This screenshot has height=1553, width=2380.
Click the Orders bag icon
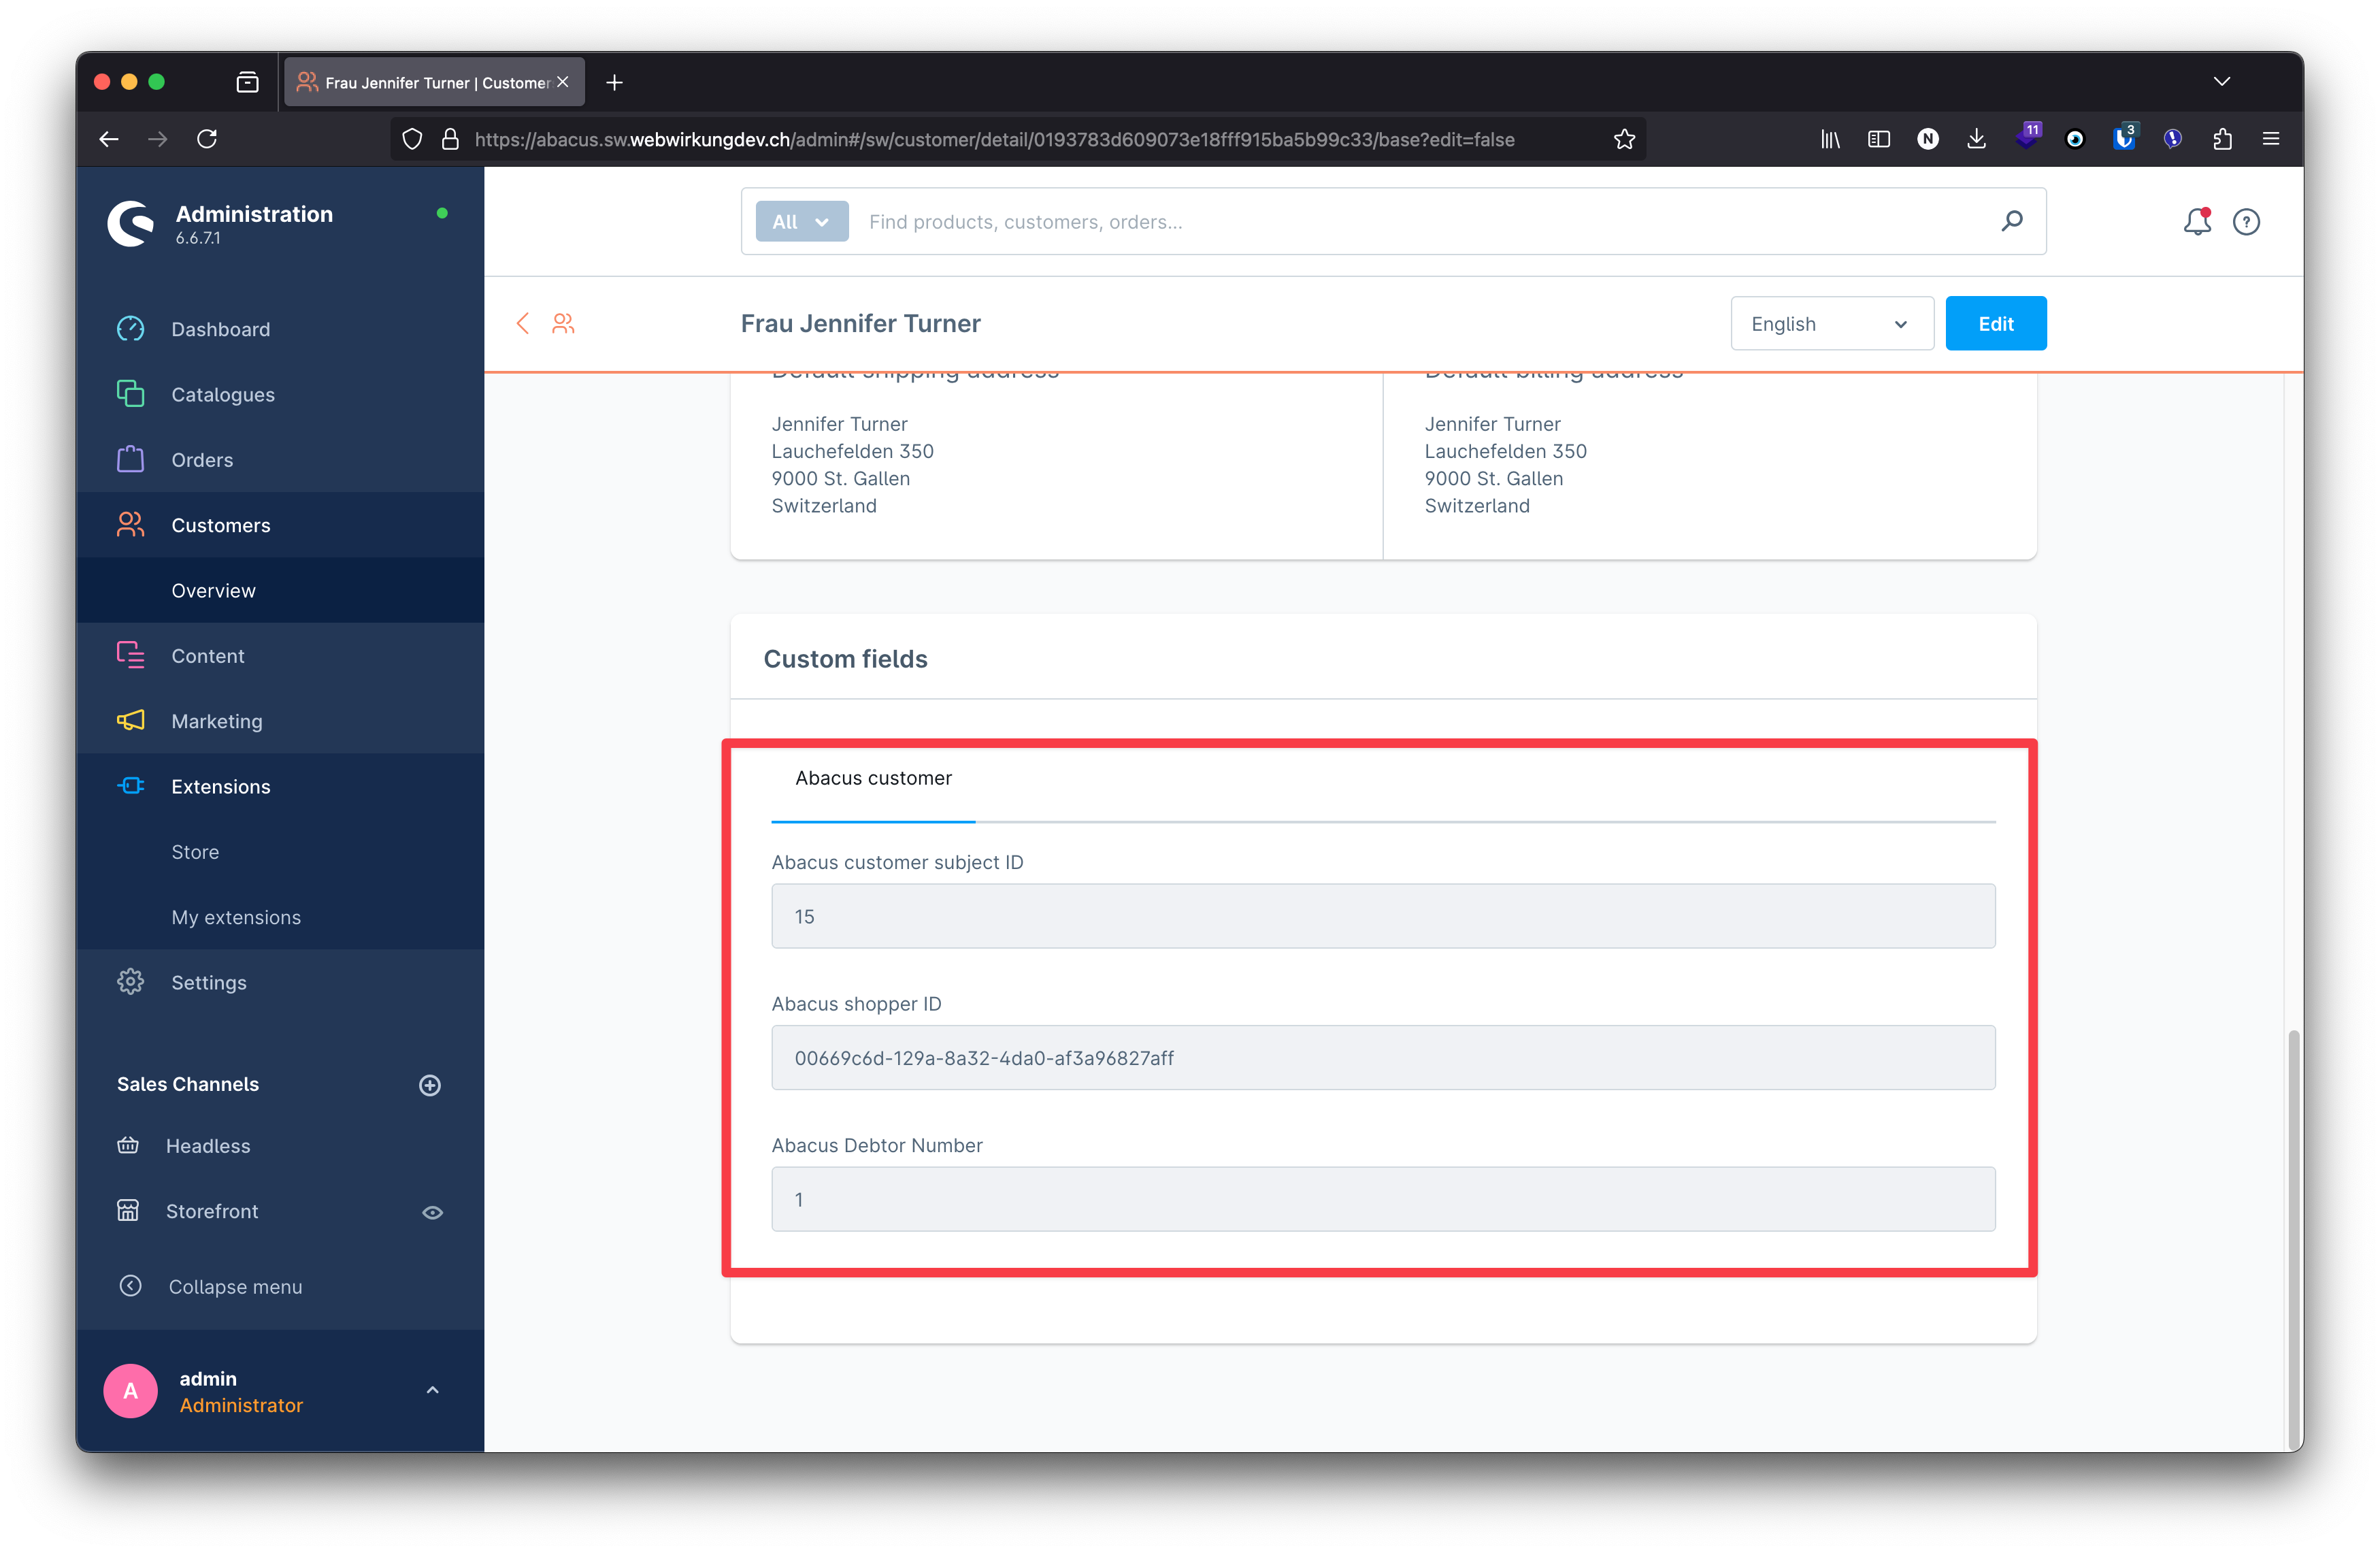point(131,459)
